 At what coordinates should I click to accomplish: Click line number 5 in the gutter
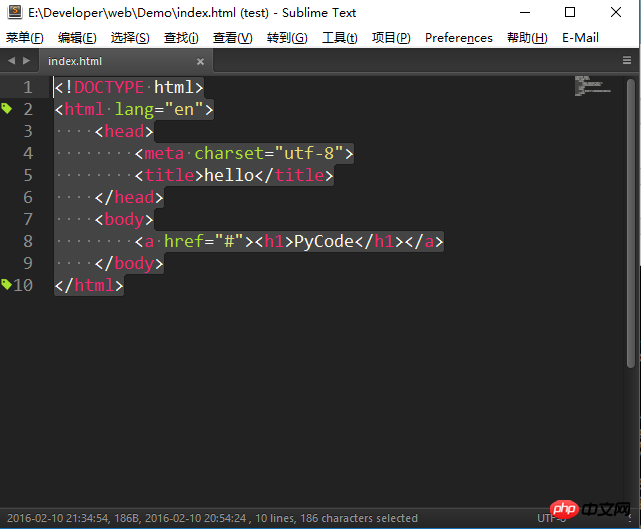[28, 175]
